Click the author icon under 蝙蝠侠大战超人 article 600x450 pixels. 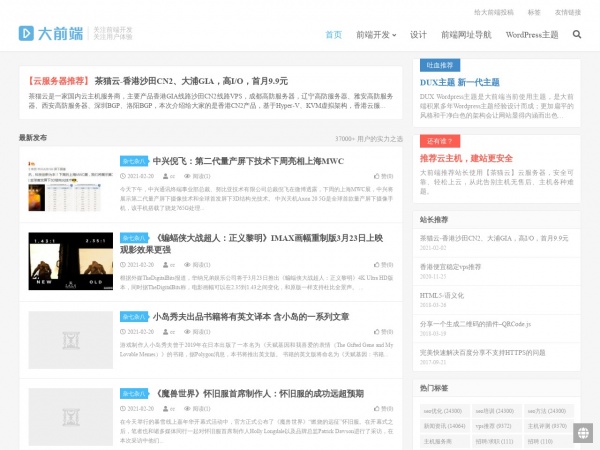[166, 265]
